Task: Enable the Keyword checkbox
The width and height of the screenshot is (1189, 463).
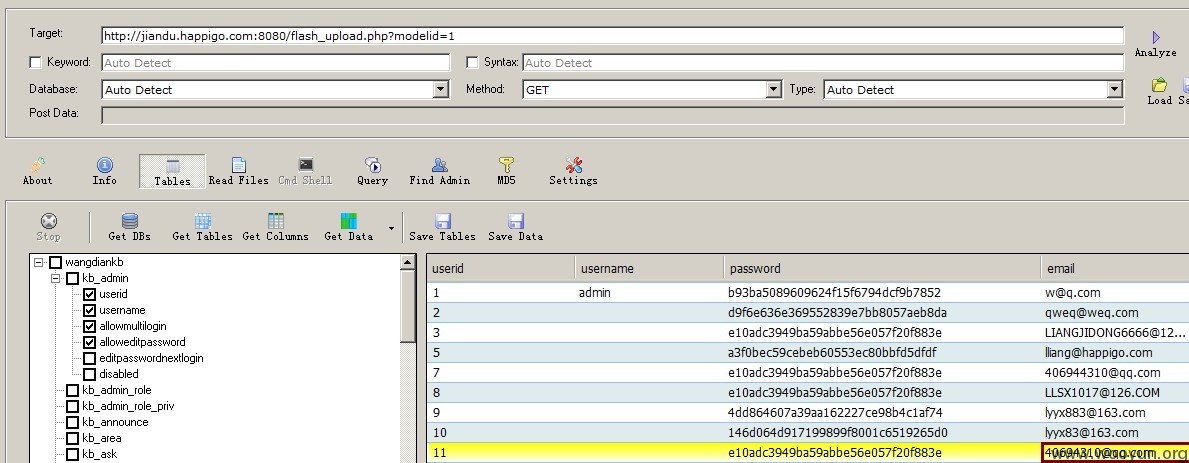Action: (35, 62)
